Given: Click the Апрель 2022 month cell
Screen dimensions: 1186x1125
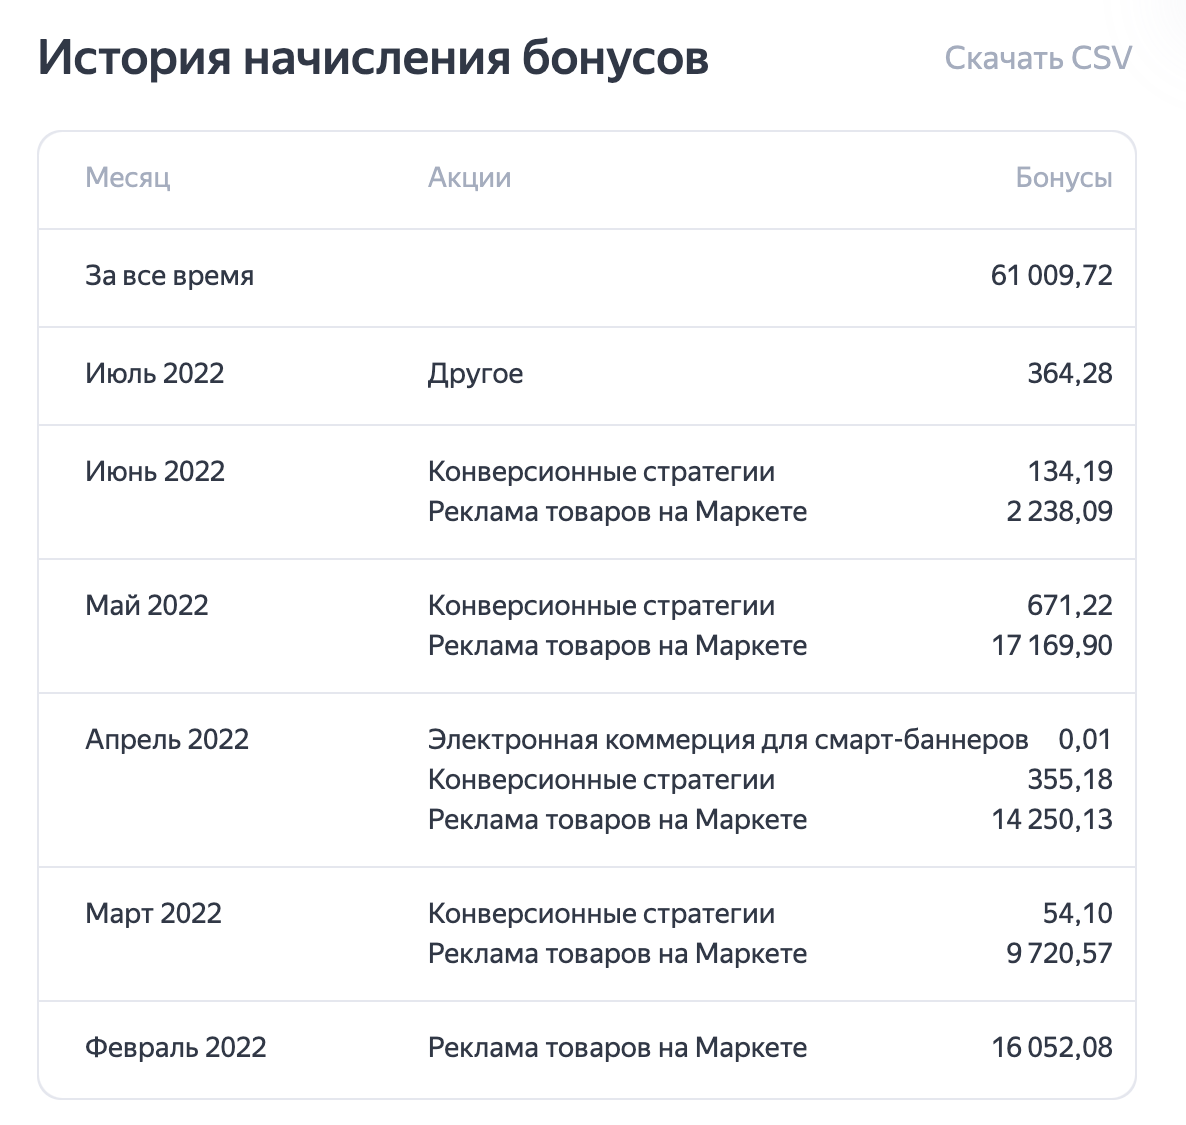Looking at the screenshot, I should [167, 740].
